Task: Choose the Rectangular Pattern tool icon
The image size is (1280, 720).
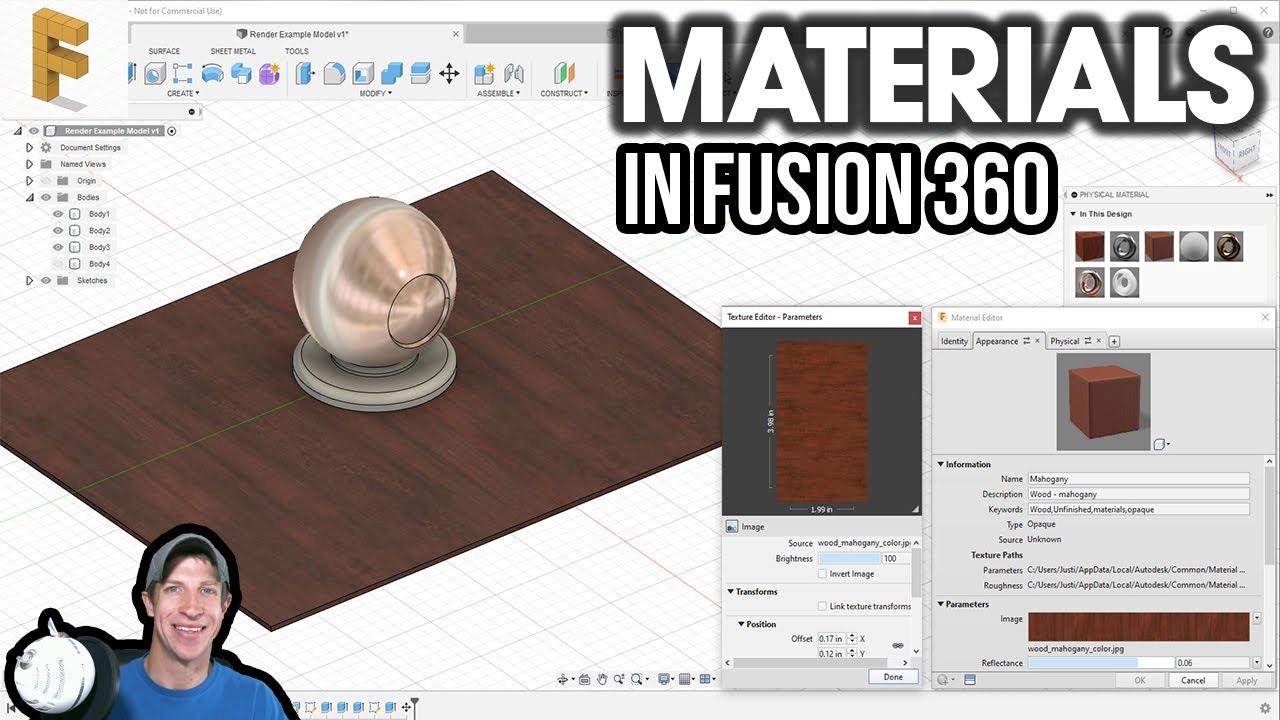Action: tap(182, 73)
